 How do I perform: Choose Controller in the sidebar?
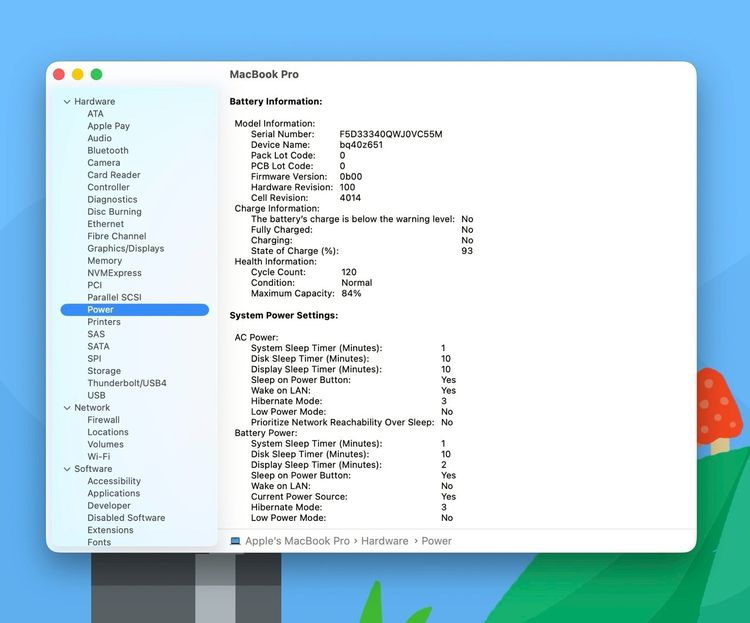(x=108, y=187)
